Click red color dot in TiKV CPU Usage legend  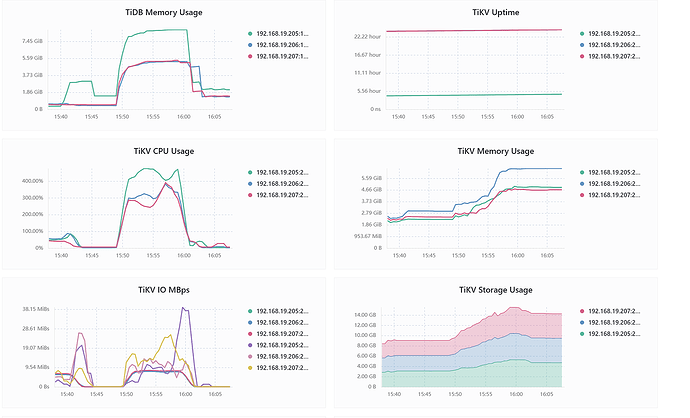pos(250,195)
